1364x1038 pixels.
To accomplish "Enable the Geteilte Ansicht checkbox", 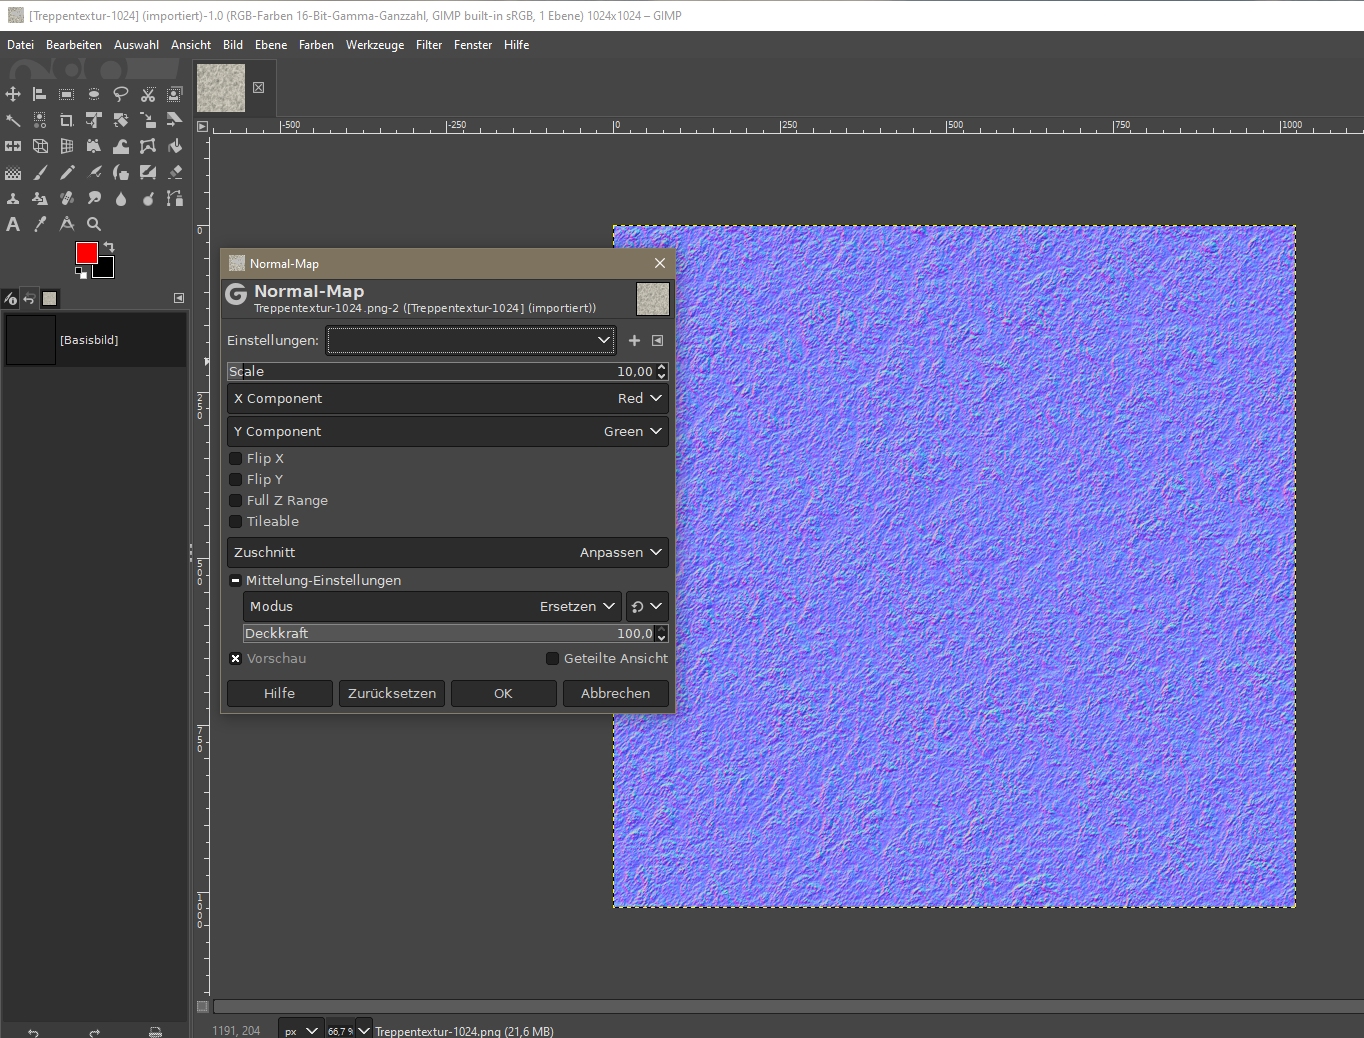I will [552, 658].
